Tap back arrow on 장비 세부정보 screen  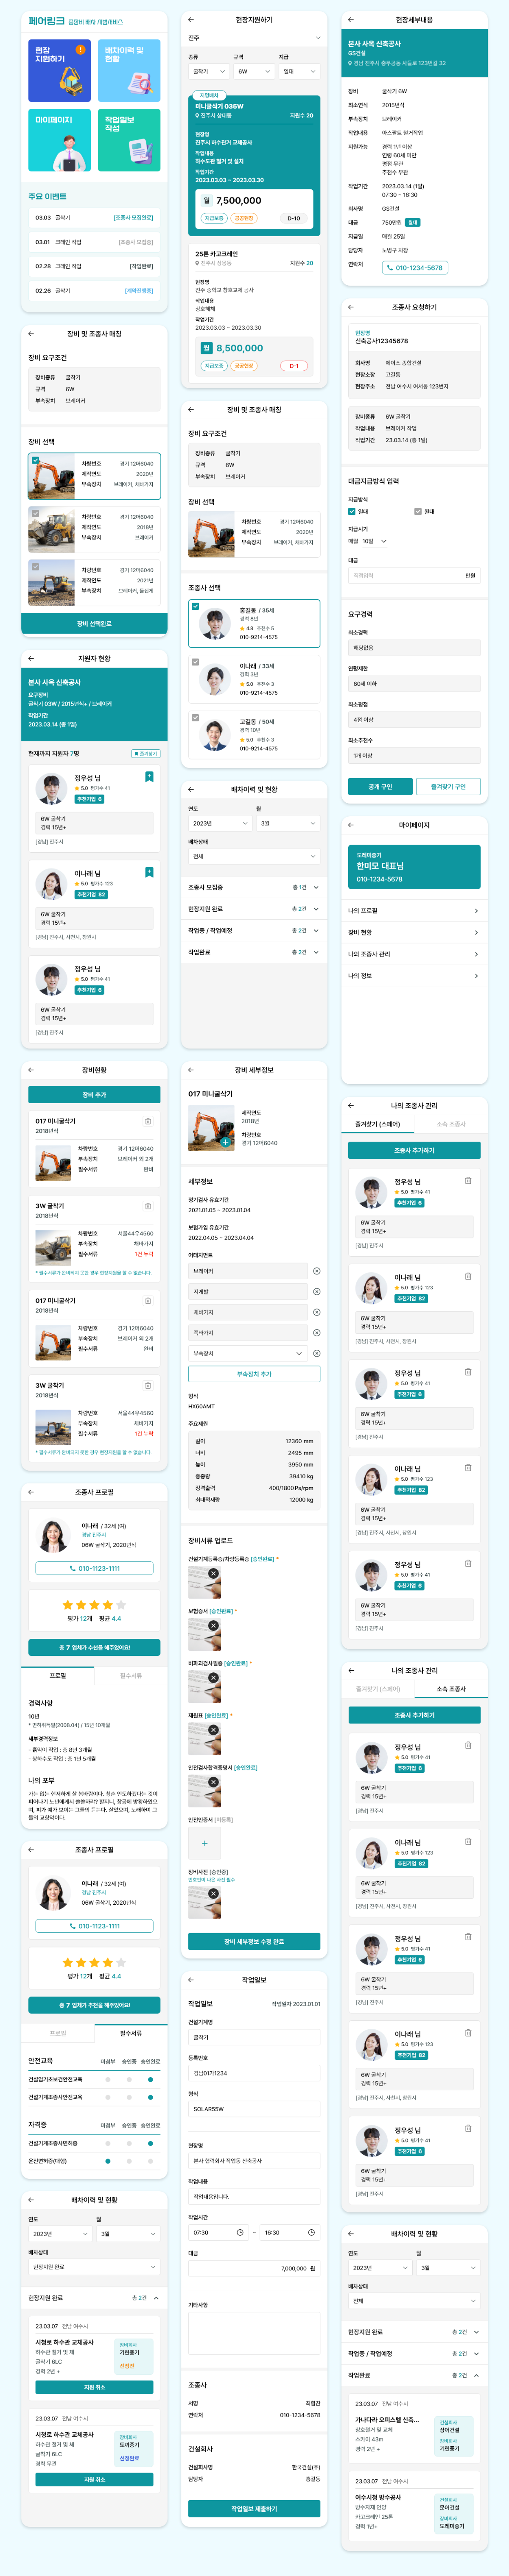pos(191,1070)
